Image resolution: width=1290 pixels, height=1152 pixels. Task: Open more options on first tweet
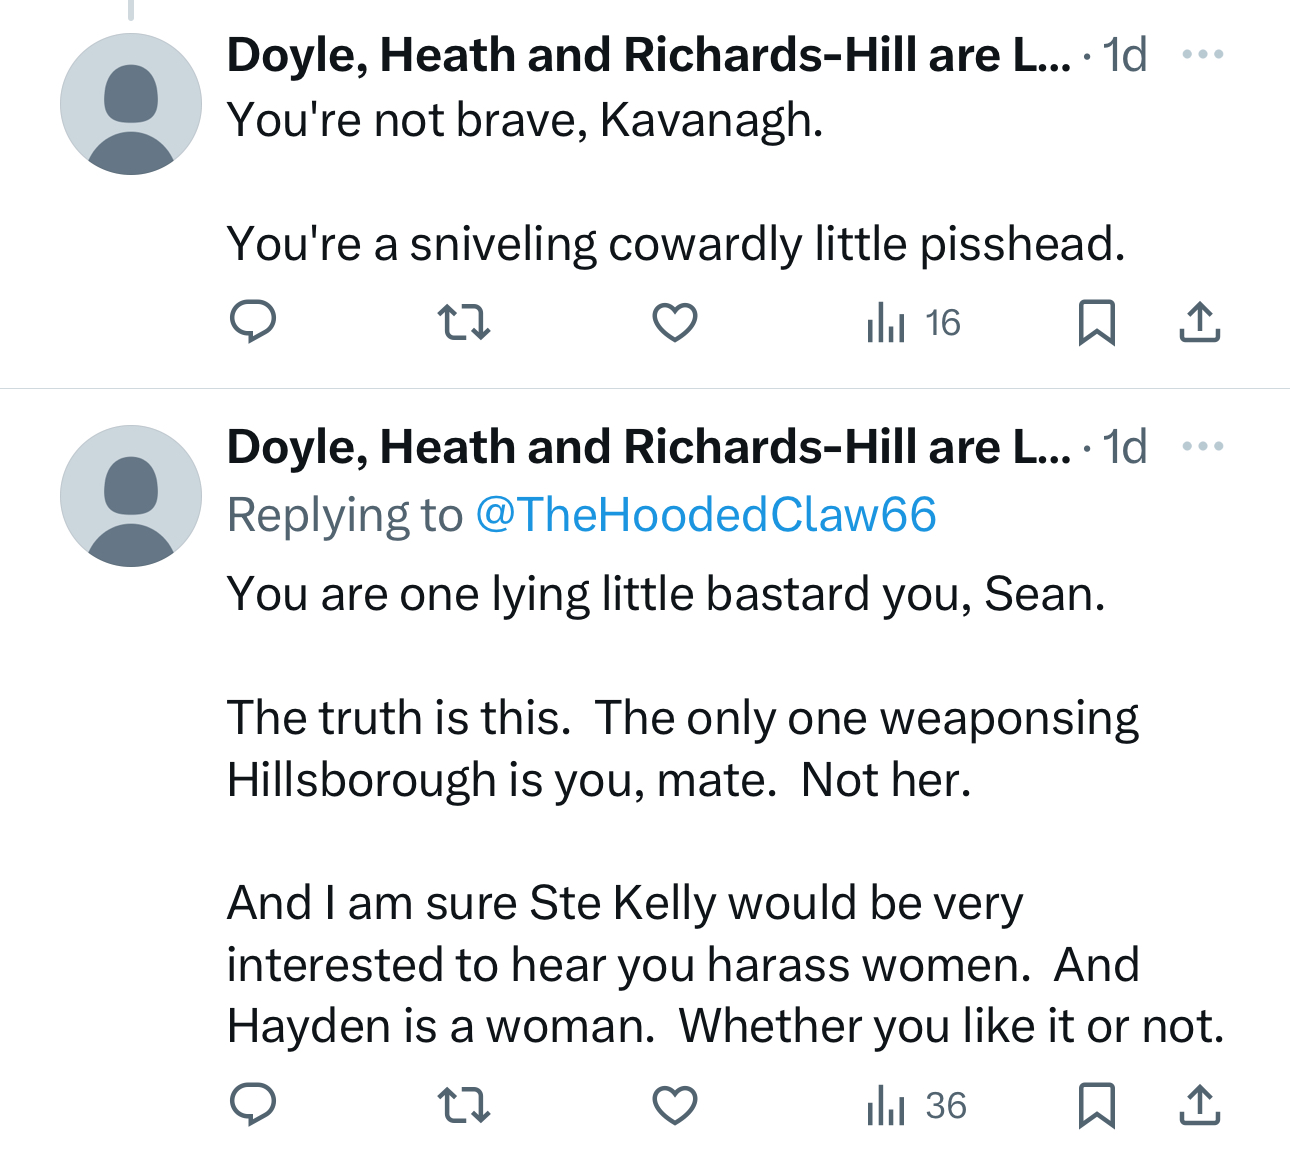tap(1202, 55)
